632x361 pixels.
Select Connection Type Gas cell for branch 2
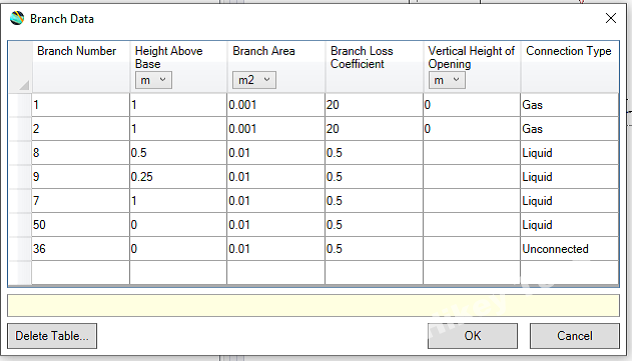pos(569,129)
